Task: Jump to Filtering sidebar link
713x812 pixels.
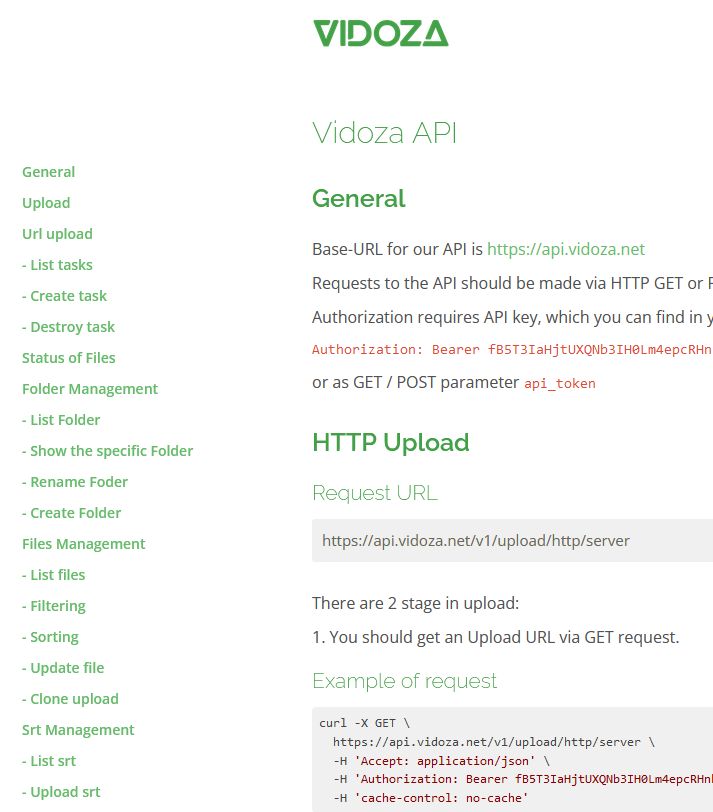Action: [x=54, y=606]
